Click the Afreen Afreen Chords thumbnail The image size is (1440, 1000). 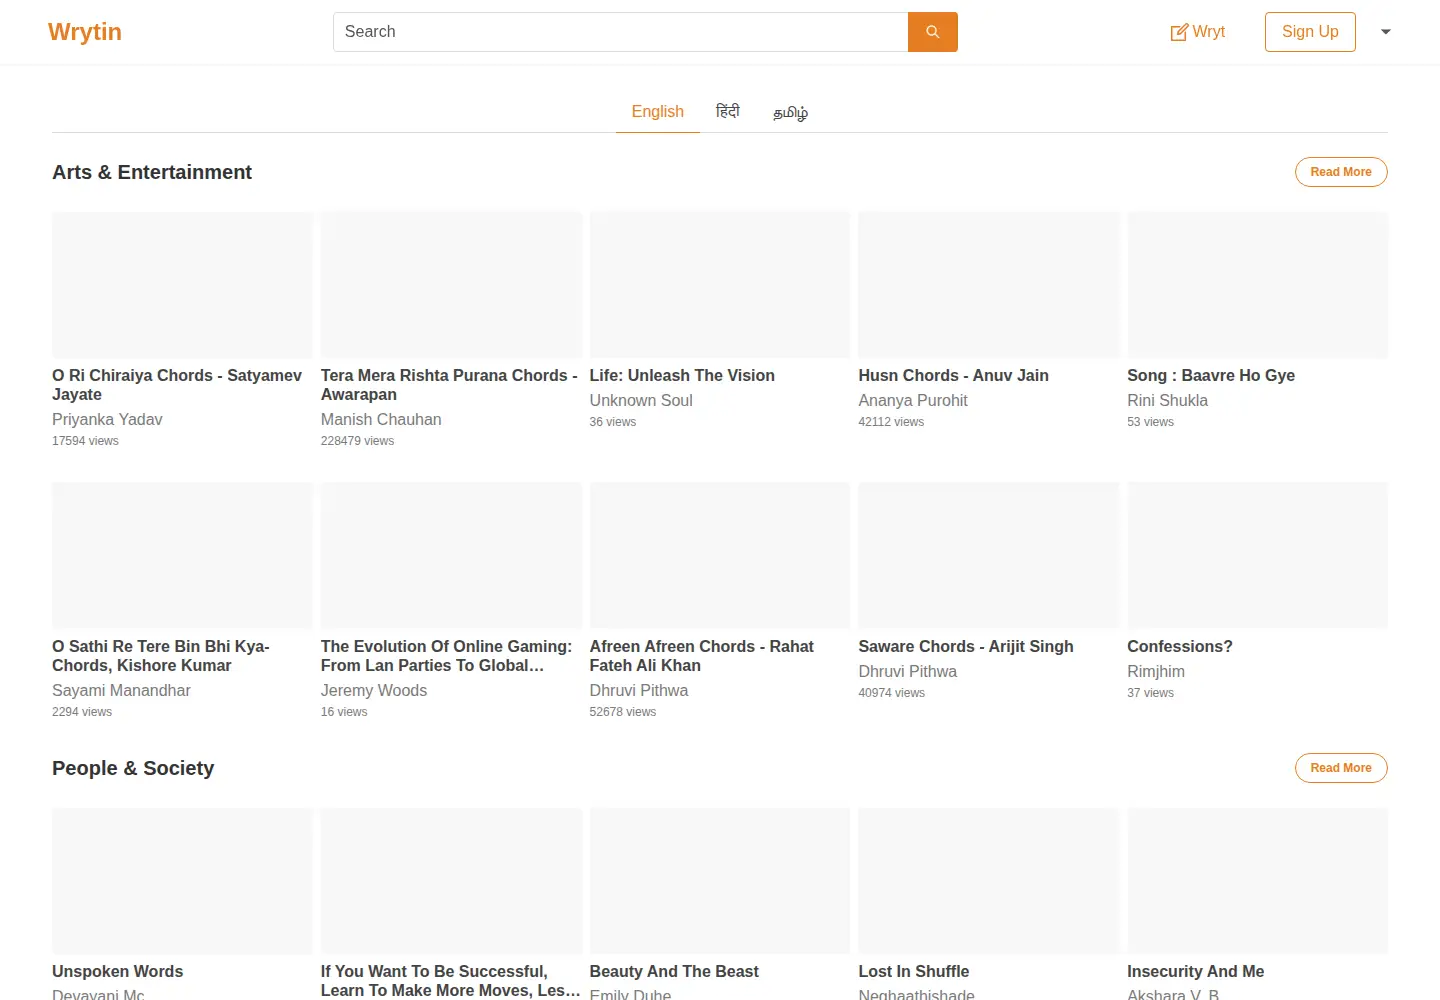coord(720,555)
